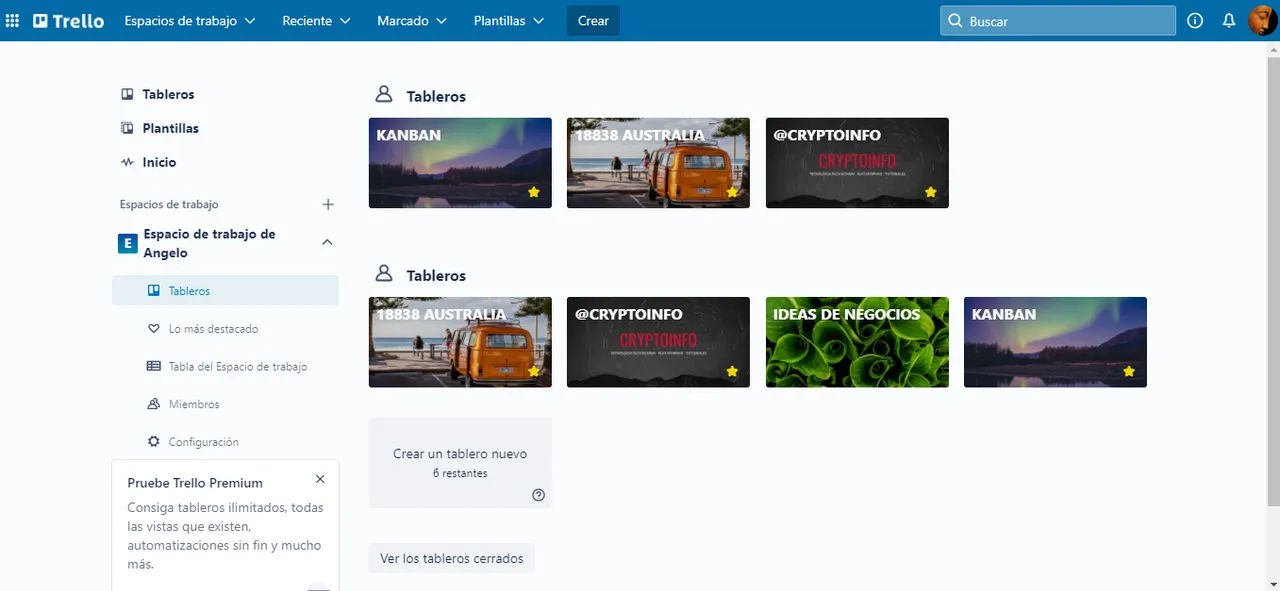Unstar @CRYPTOINFO board in lower row
1280x591 pixels.
[x=732, y=371]
